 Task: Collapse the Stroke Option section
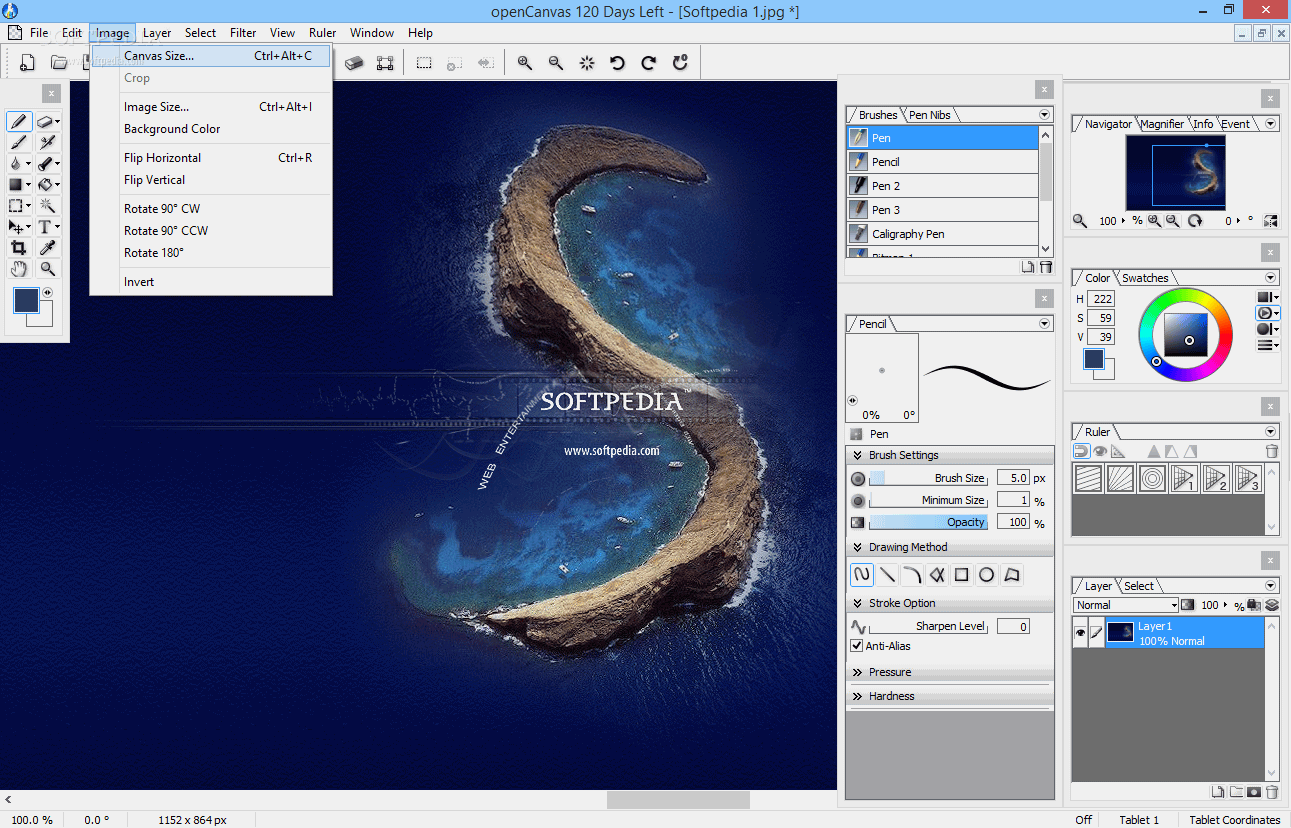click(x=857, y=603)
